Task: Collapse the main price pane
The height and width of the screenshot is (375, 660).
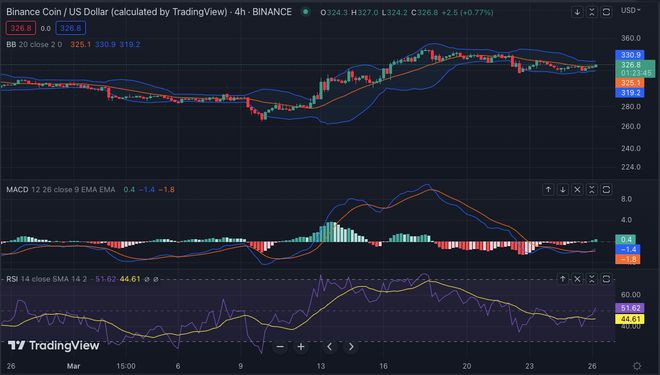Action: (592, 12)
